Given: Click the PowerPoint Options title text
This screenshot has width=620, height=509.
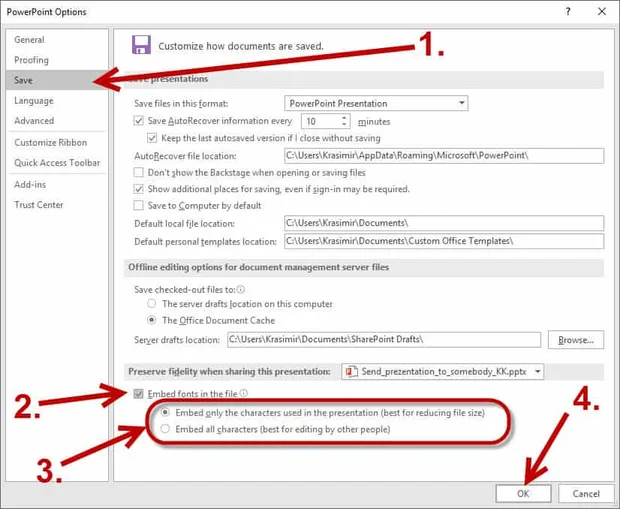Looking at the screenshot, I should coord(46,12).
